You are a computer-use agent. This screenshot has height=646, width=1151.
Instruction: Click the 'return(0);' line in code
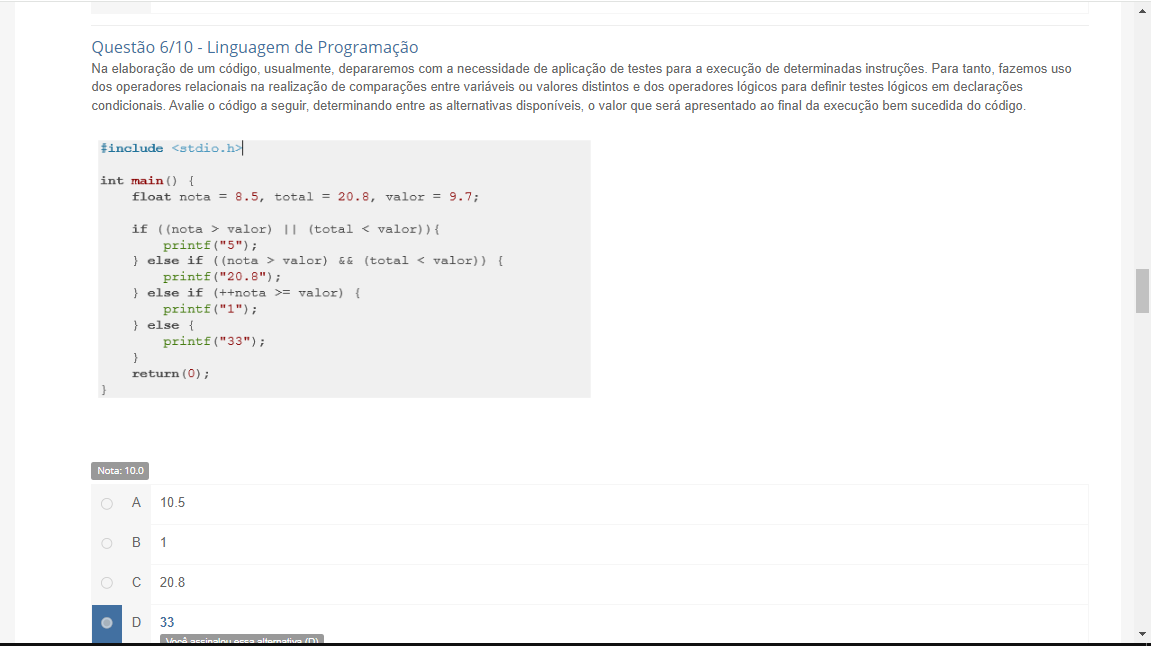(171, 373)
